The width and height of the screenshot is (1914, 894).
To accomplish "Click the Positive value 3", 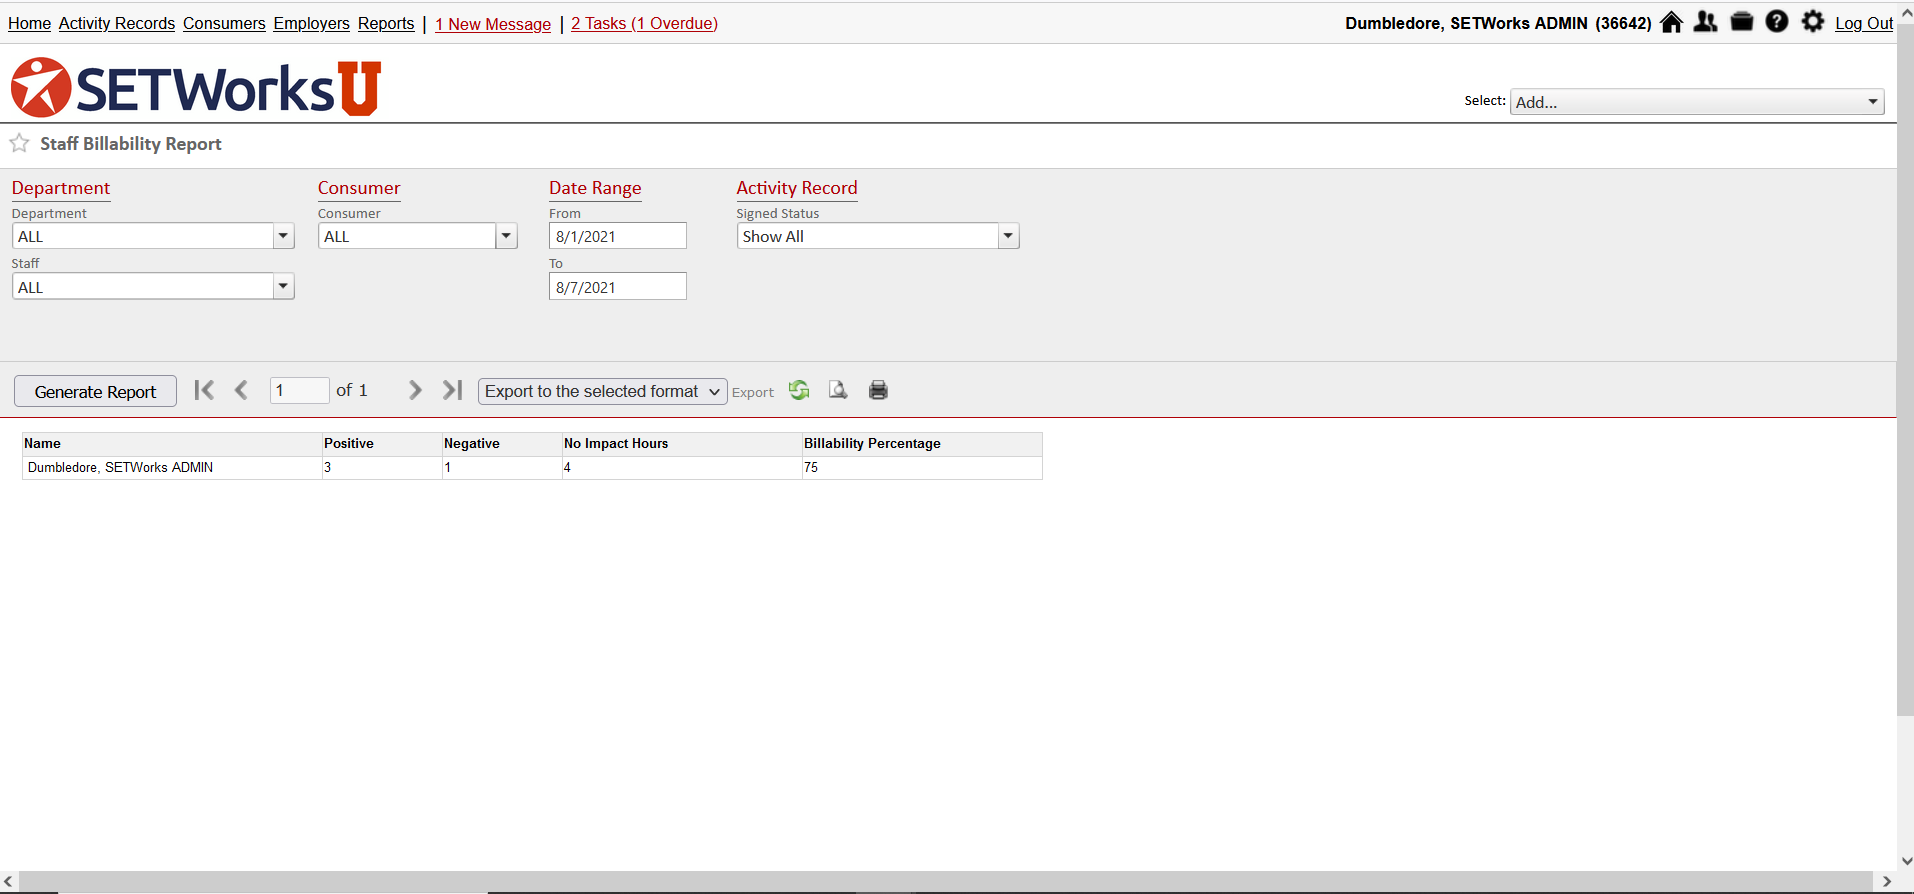I will click(x=382, y=467).
